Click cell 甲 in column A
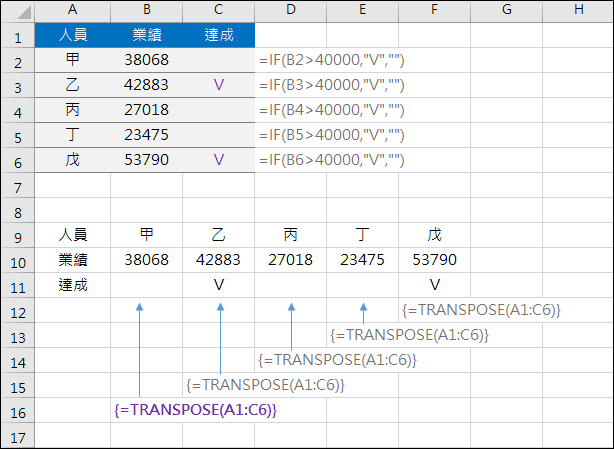This screenshot has width=614, height=449. click(73, 60)
